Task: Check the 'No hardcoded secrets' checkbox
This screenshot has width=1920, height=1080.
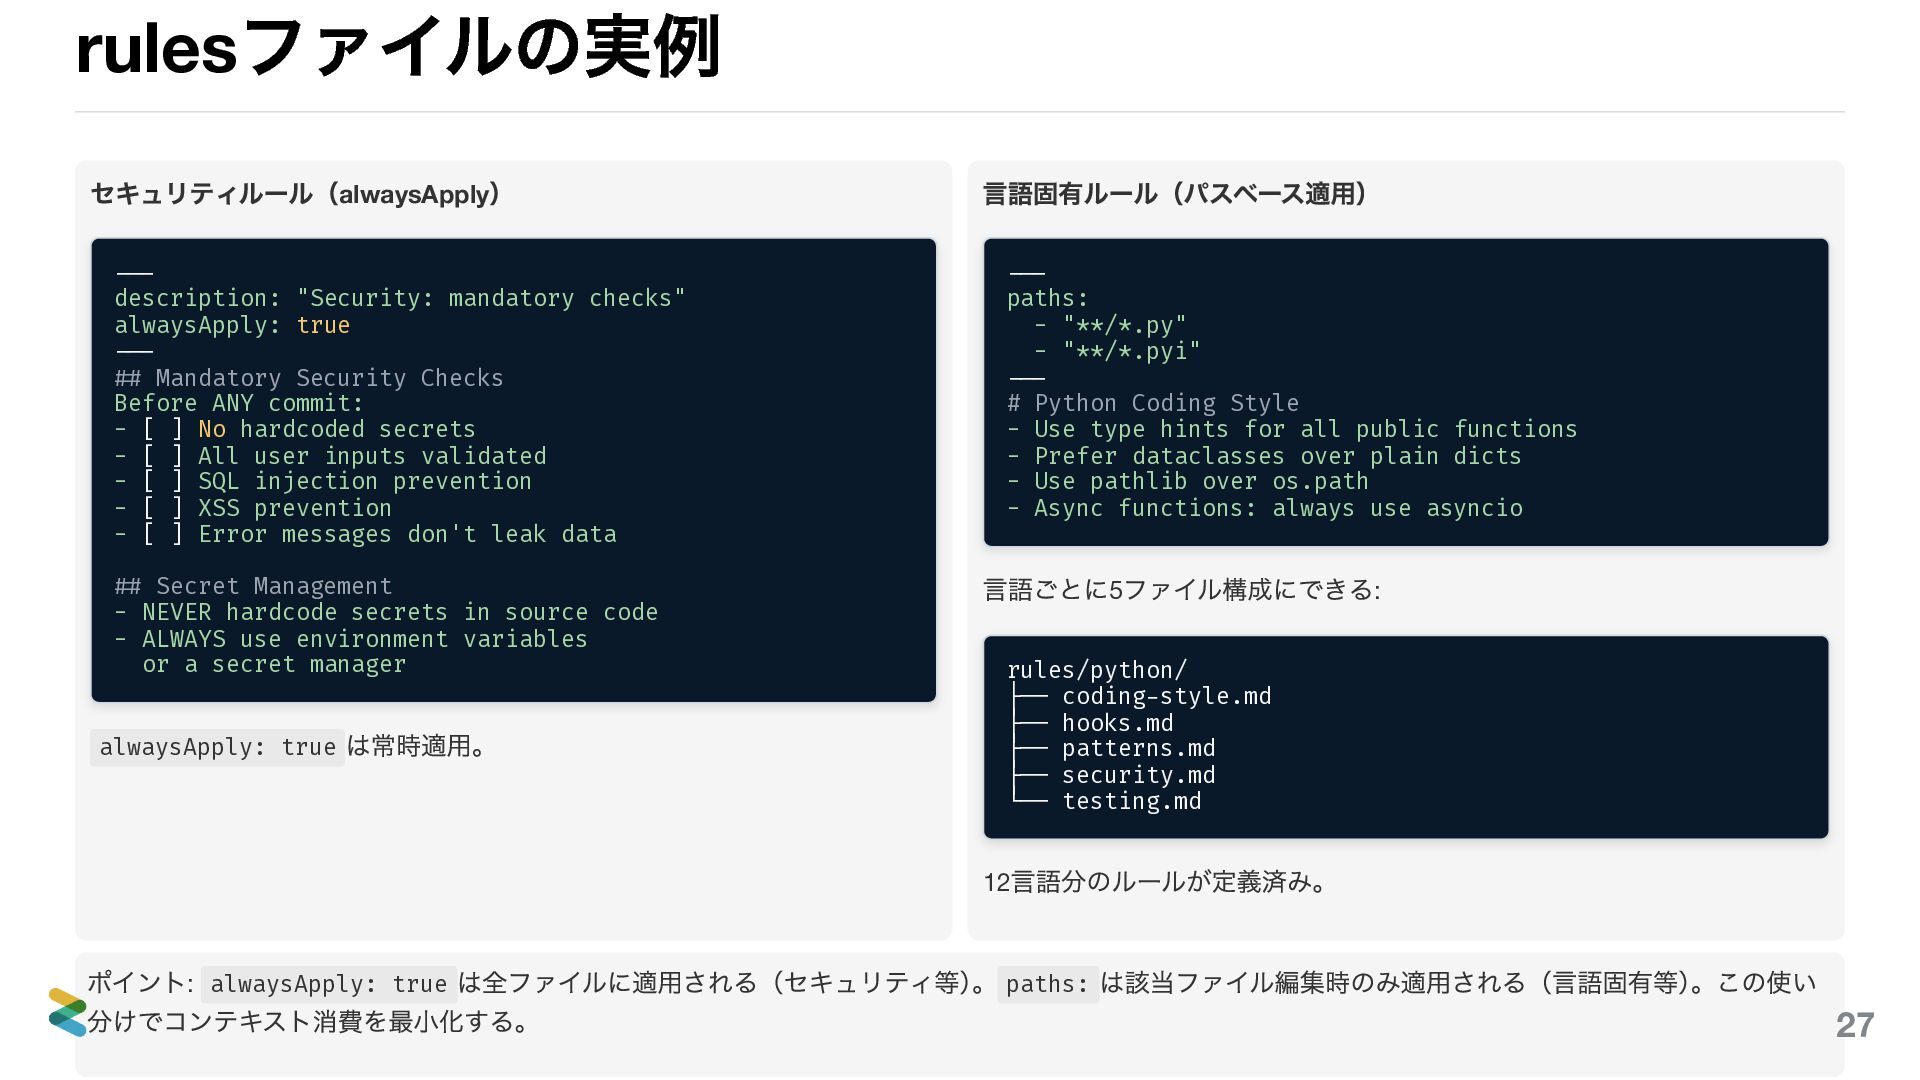Action: tap(163, 430)
